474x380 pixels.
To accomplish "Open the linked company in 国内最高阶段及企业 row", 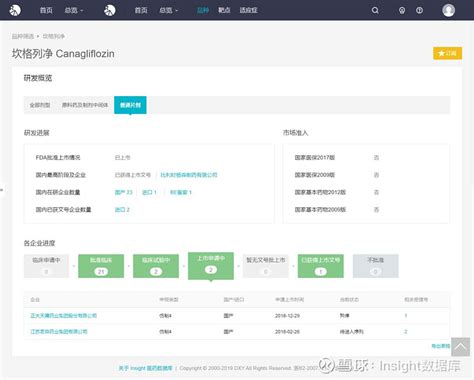I will point(189,175).
